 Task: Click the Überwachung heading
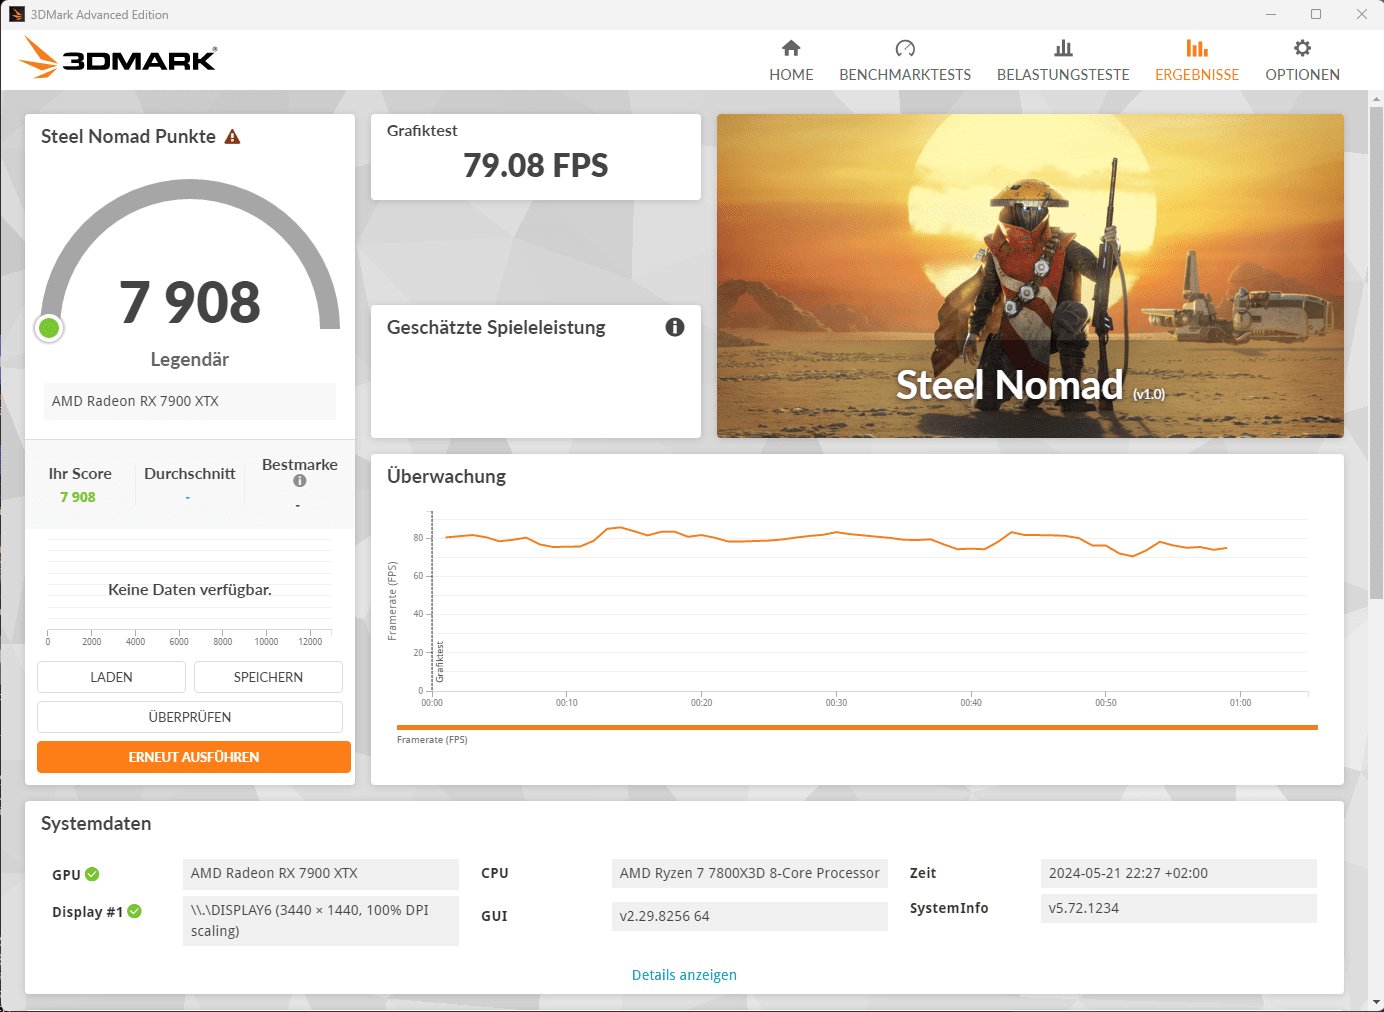click(447, 476)
